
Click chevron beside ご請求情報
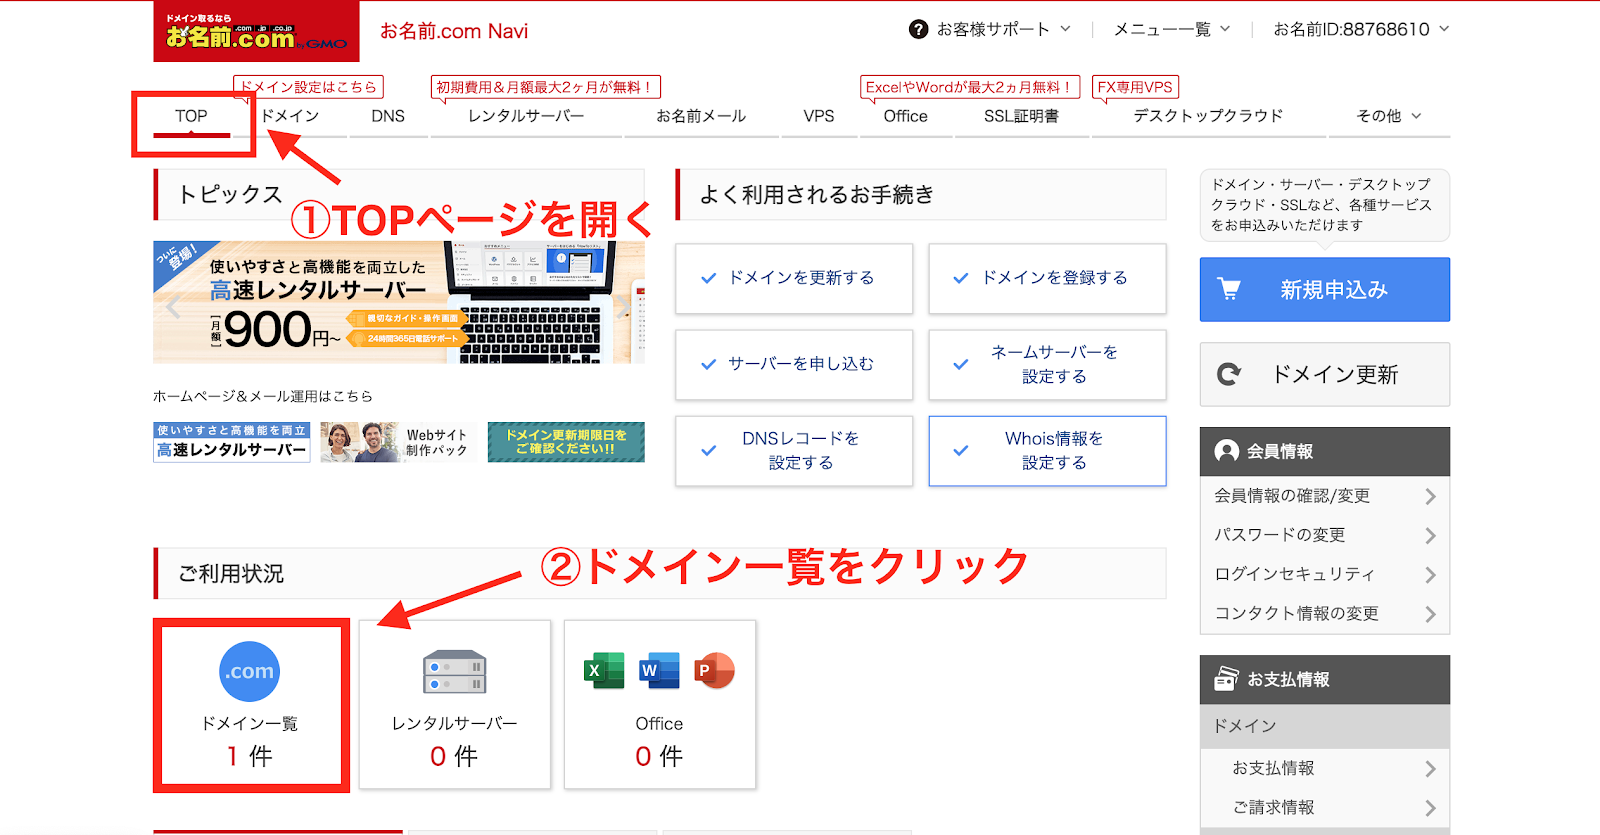pyautogui.click(x=1430, y=807)
